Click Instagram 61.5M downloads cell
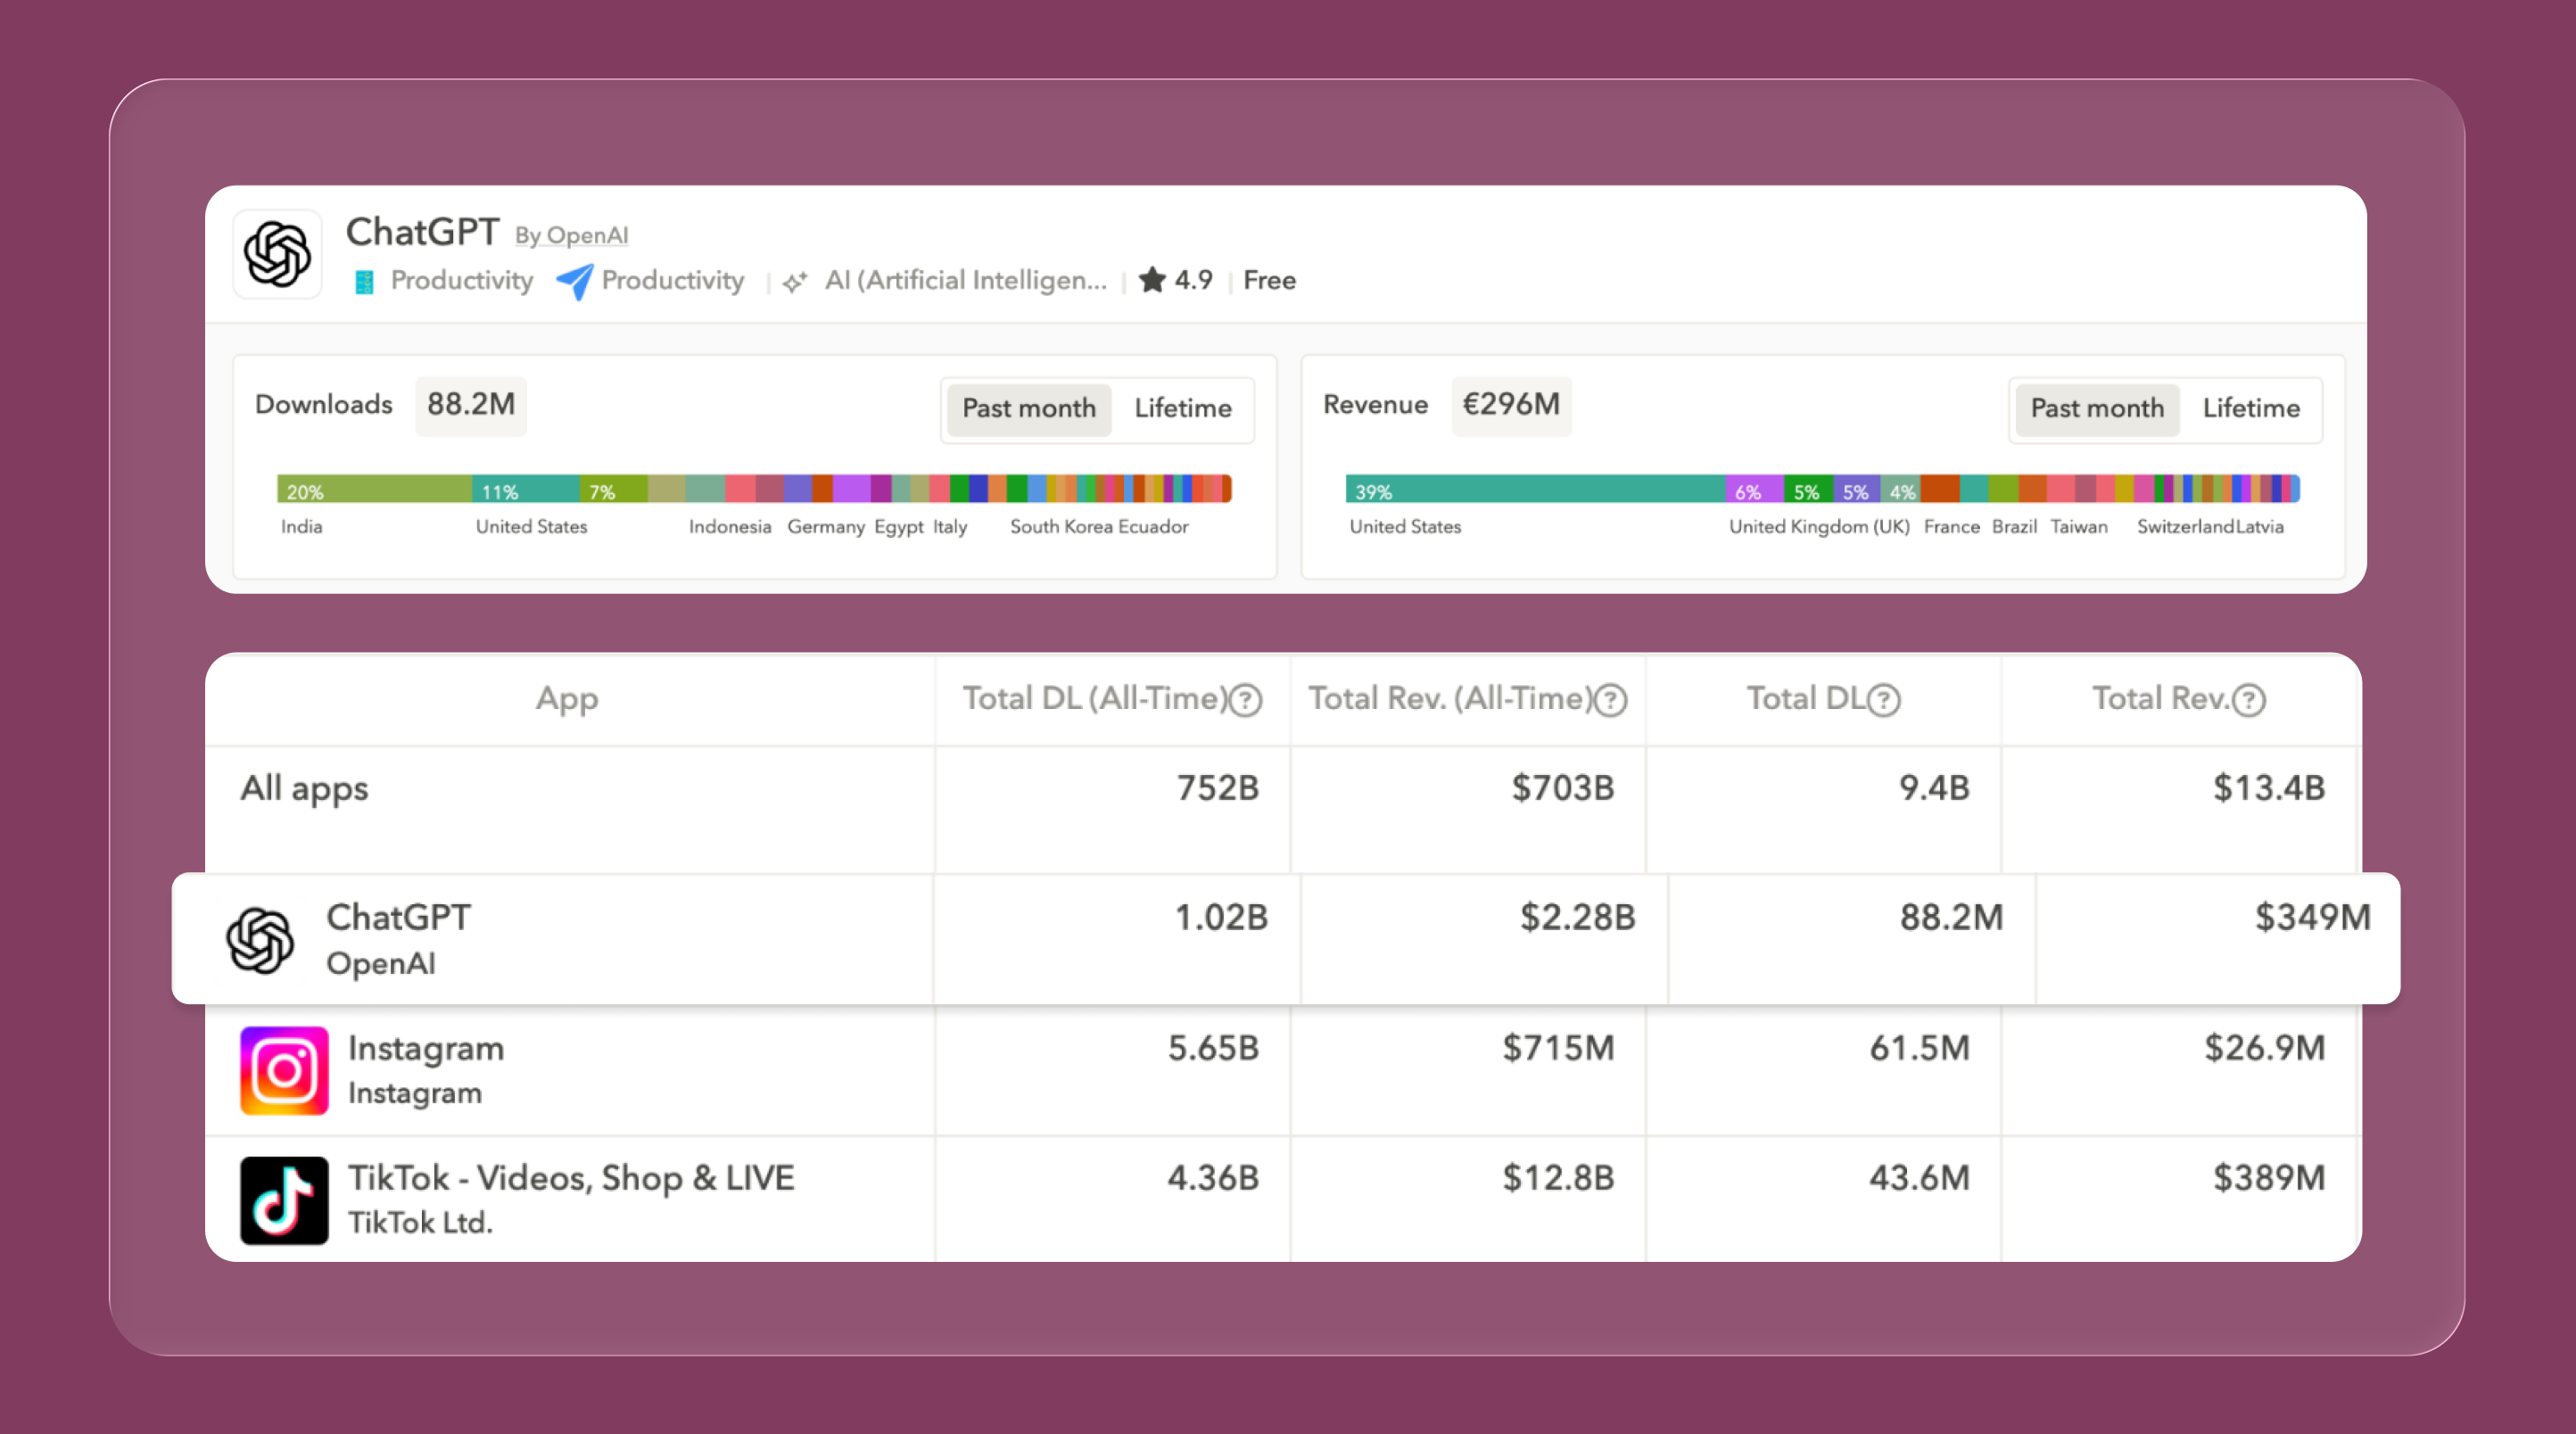Viewport: 2576px width, 1434px height. click(1919, 1048)
